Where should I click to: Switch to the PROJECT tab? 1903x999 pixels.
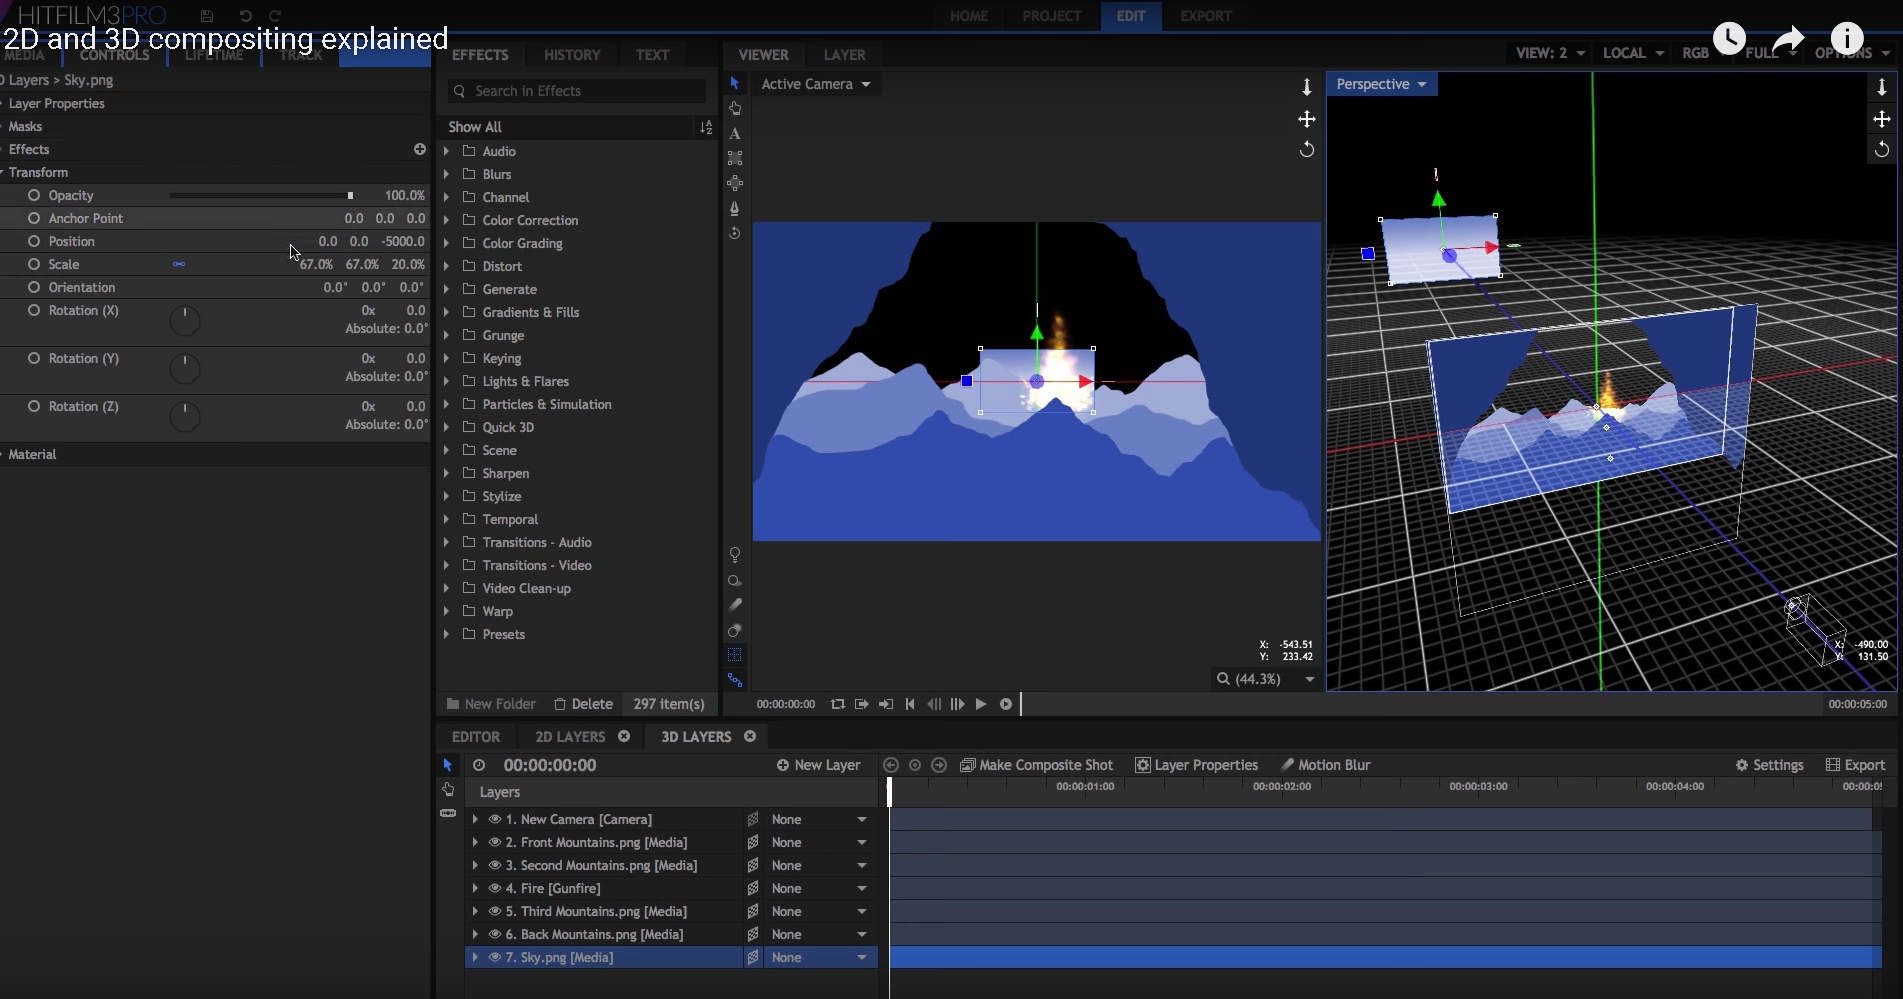pyautogui.click(x=1051, y=16)
